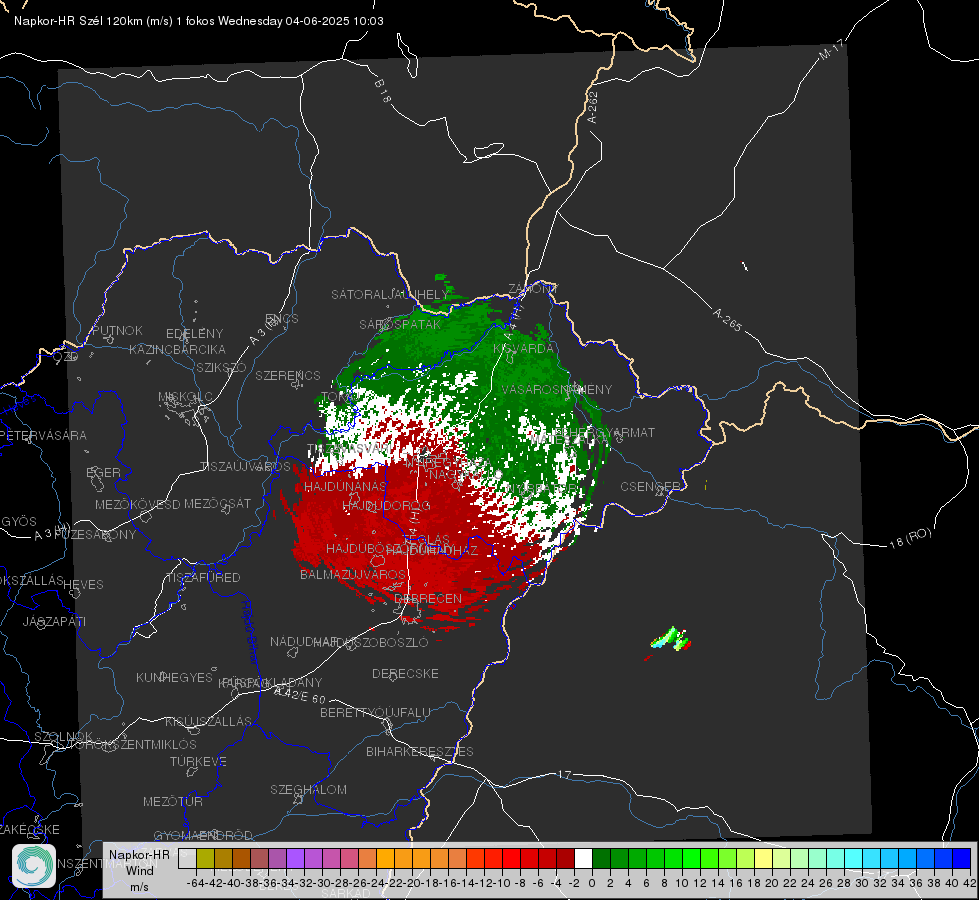979x900 pixels.
Task: Click the B 18 road label
Action: (383, 91)
